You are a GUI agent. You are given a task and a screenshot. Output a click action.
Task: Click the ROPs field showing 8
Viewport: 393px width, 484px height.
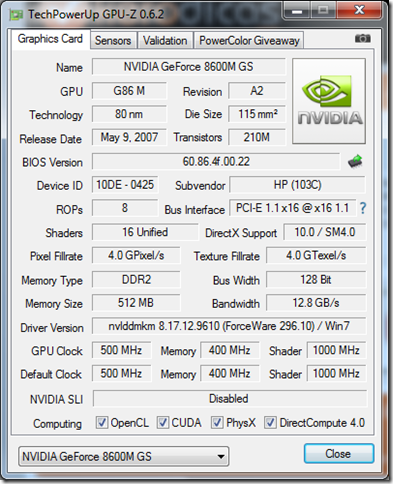[x=125, y=208]
